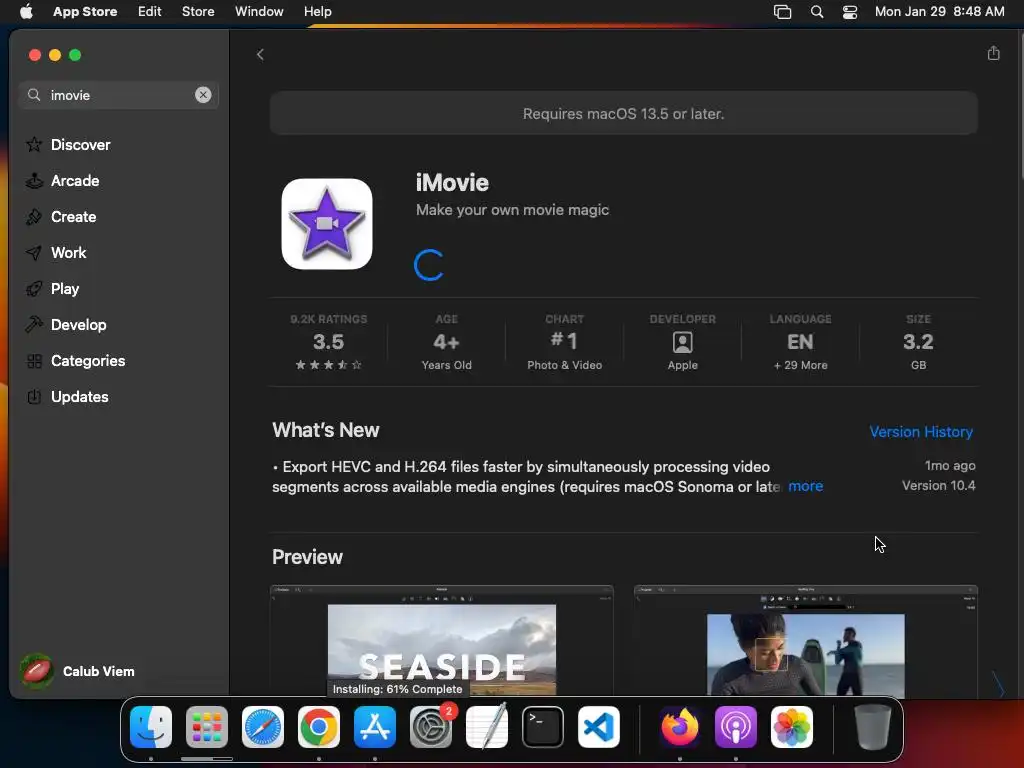Open the Help menu
The height and width of the screenshot is (768, 1024).
[317, 11]
